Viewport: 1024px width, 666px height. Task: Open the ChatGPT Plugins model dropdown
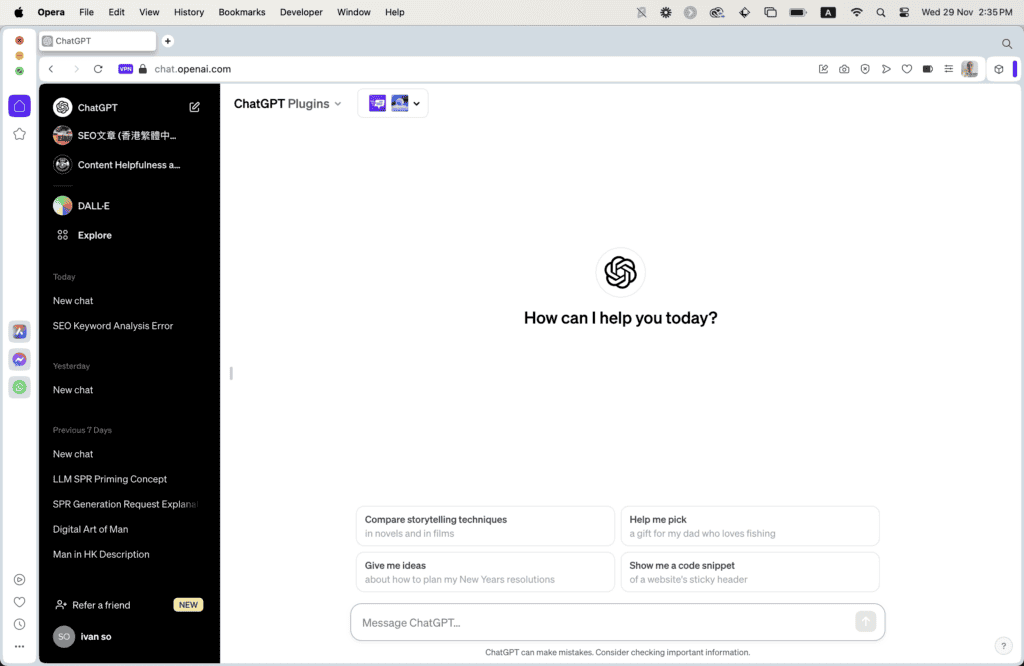click(288, 103)
